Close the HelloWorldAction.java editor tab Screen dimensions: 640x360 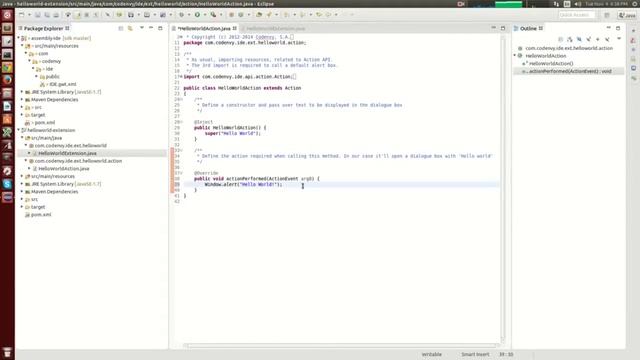tap(235, 28)
